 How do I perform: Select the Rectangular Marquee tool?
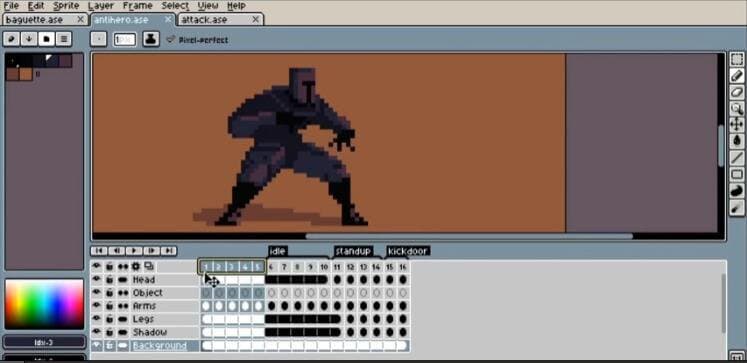[737, 59]
